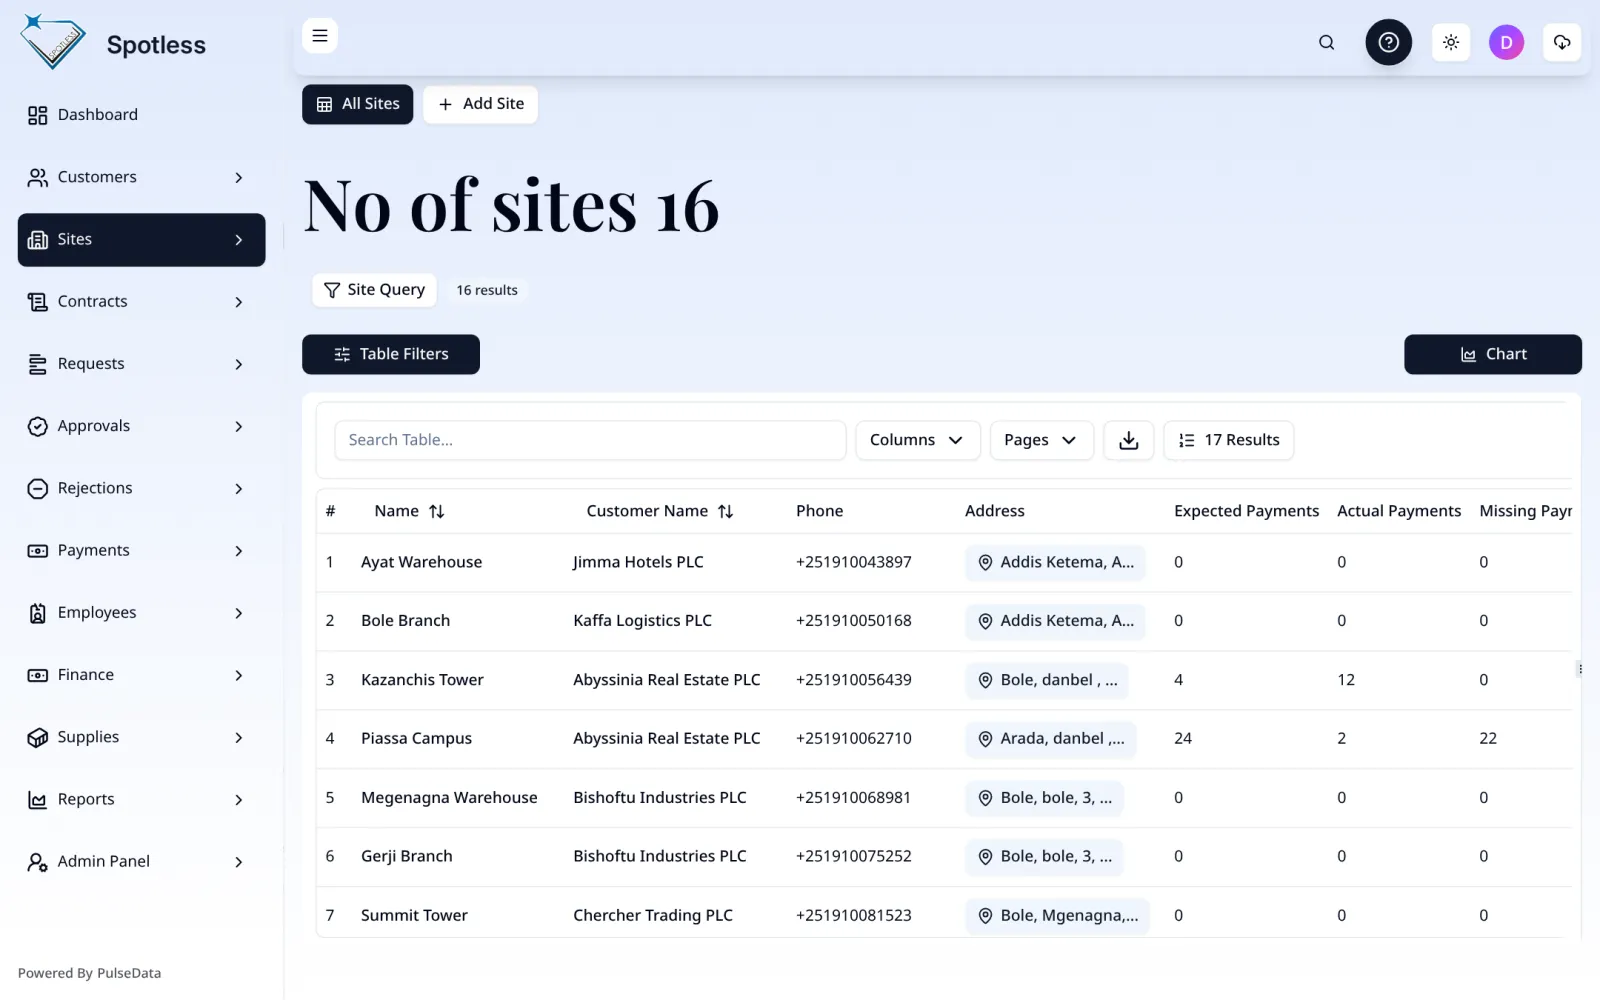Click the Approvals check badge icon

coord(37,426)
